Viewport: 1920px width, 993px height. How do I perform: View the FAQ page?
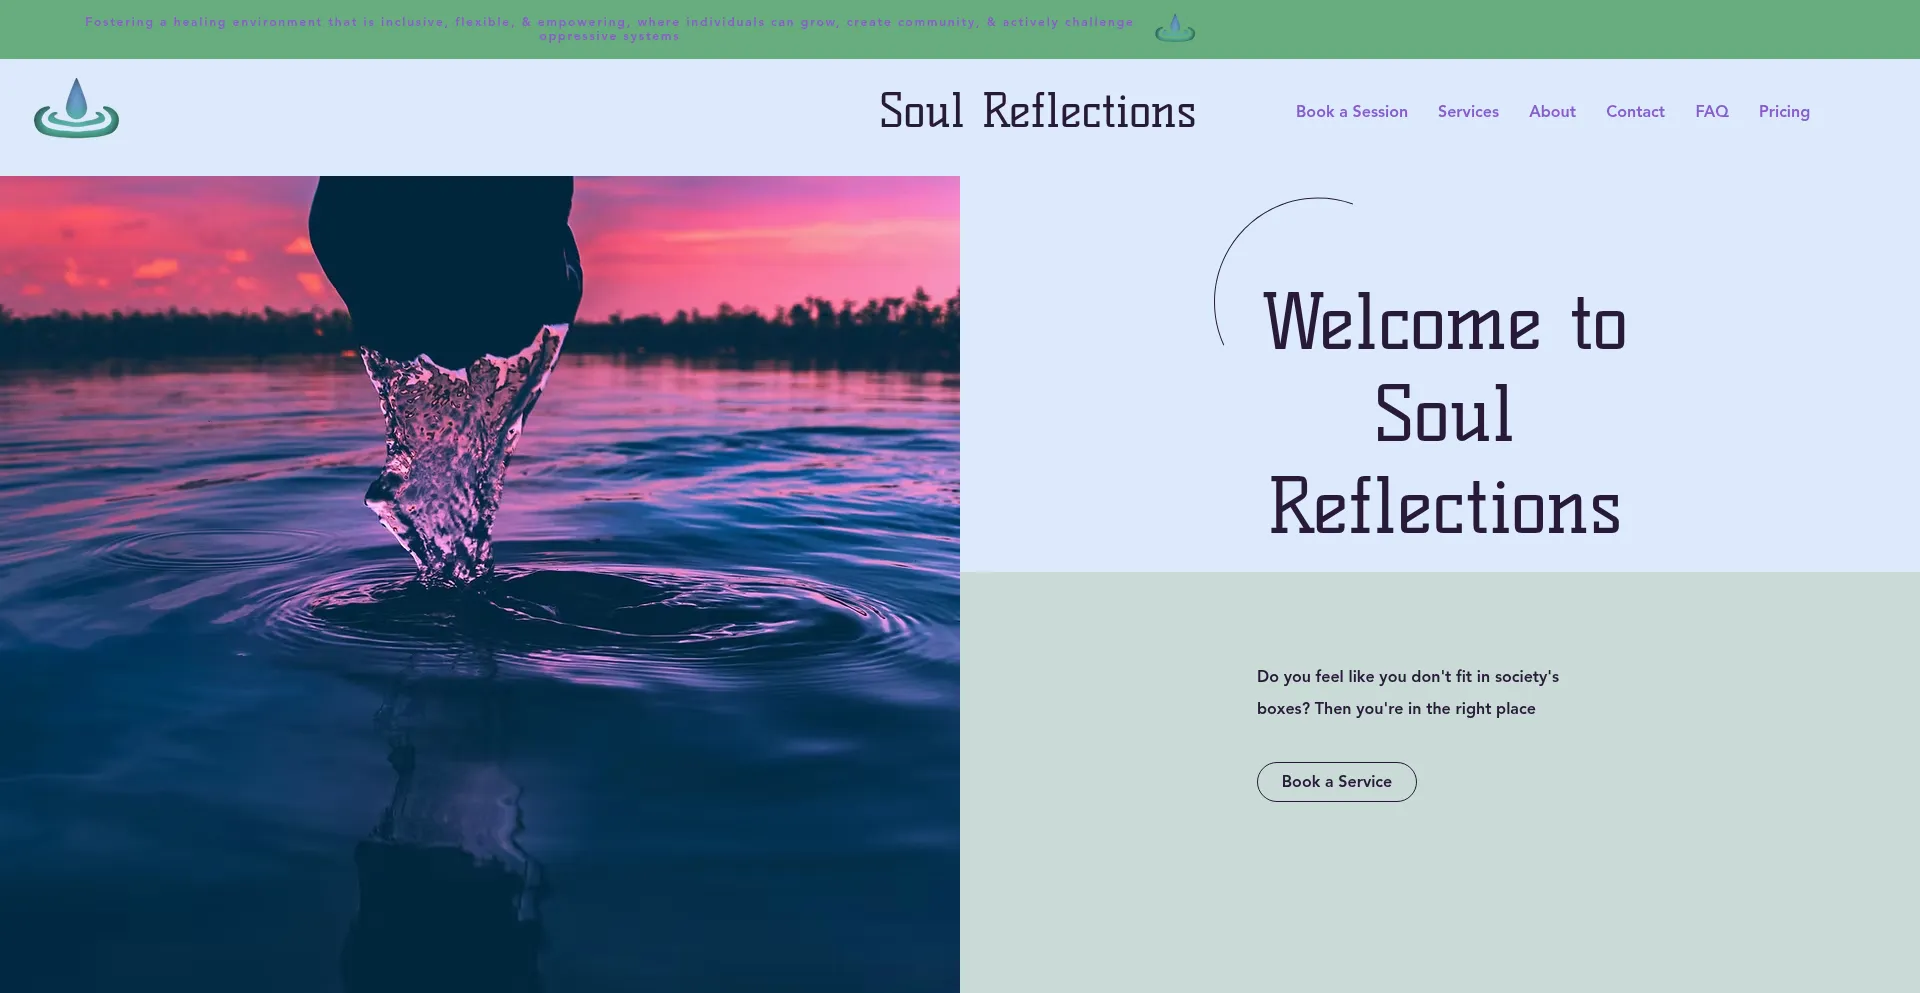1711,112
